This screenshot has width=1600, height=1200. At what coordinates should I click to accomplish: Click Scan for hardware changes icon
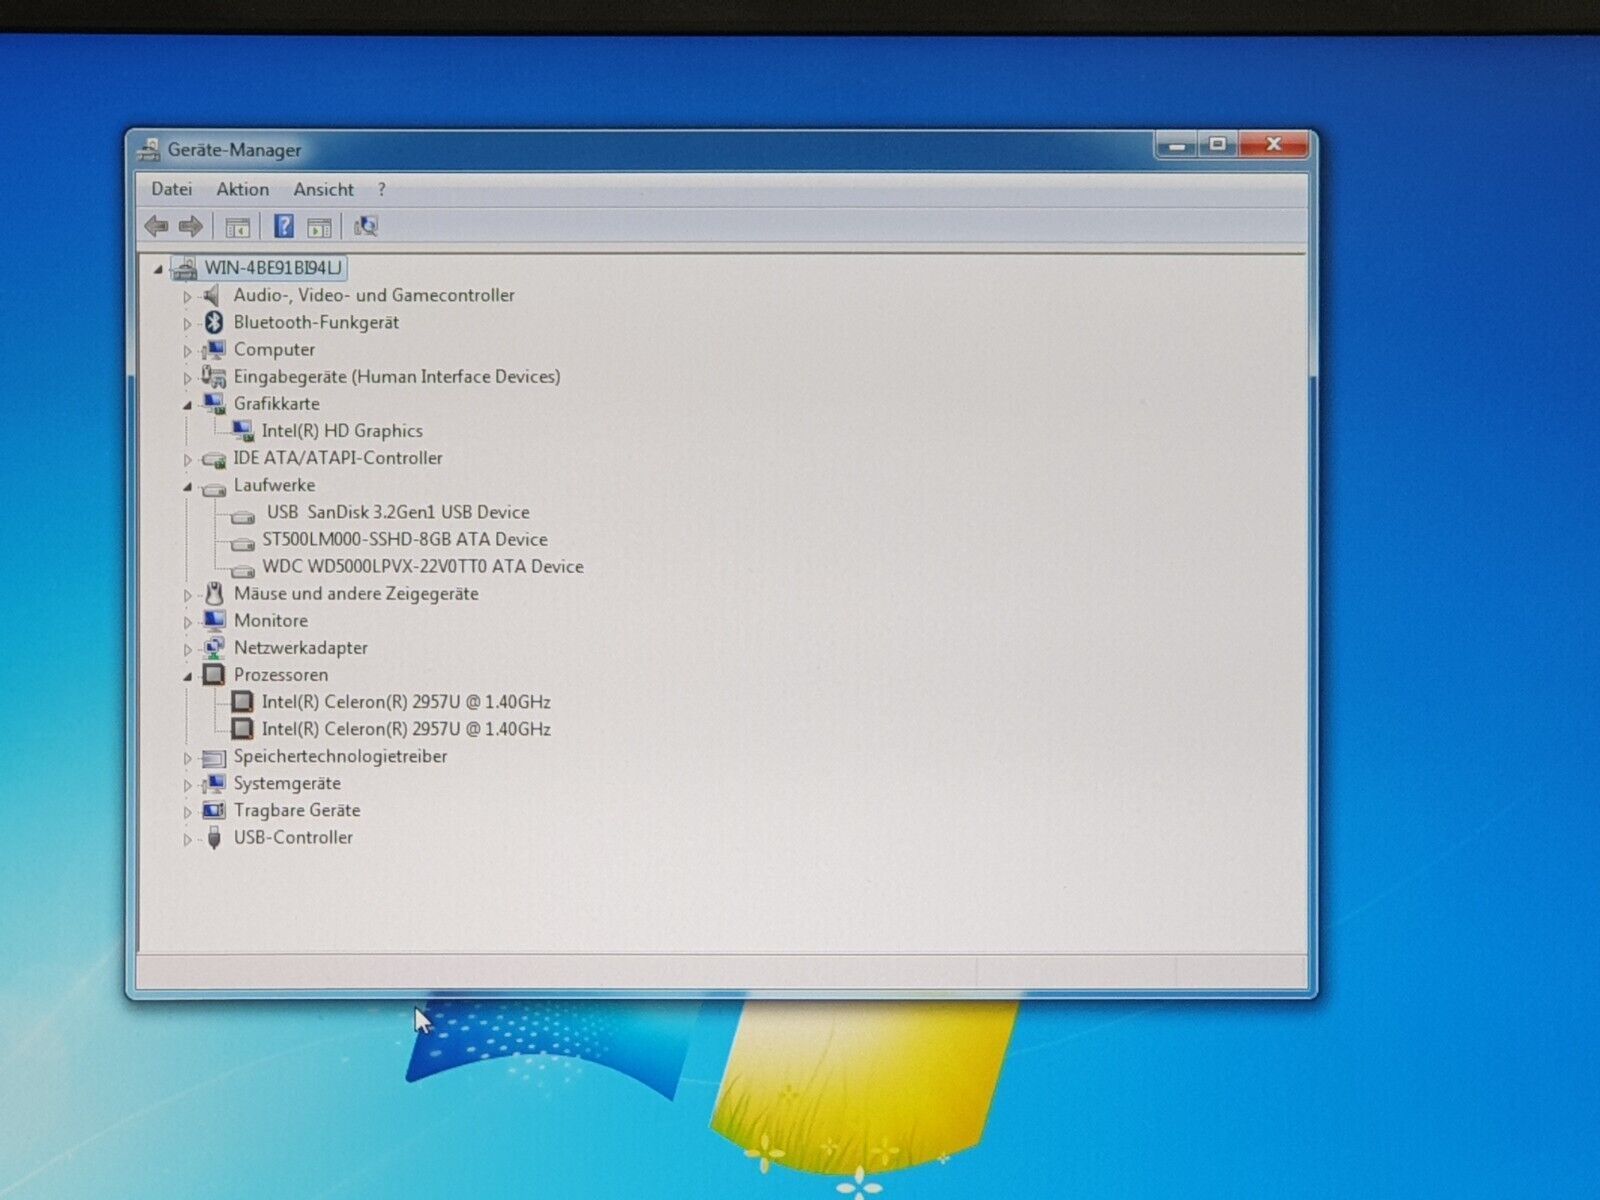pyautogui.click(x=366, y=227)
